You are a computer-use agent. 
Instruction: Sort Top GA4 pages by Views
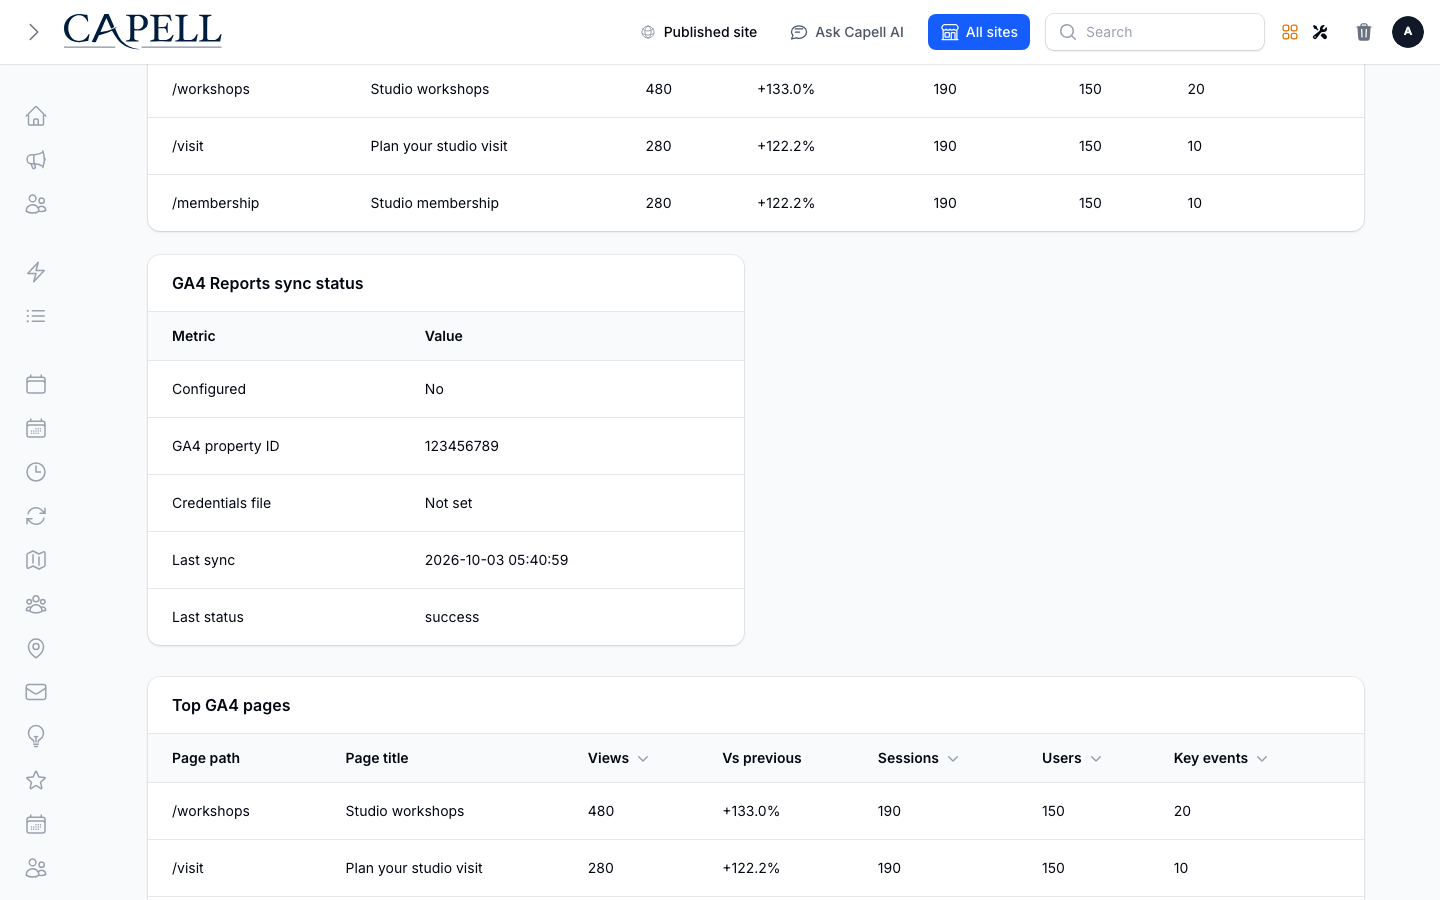coord(618,758)
